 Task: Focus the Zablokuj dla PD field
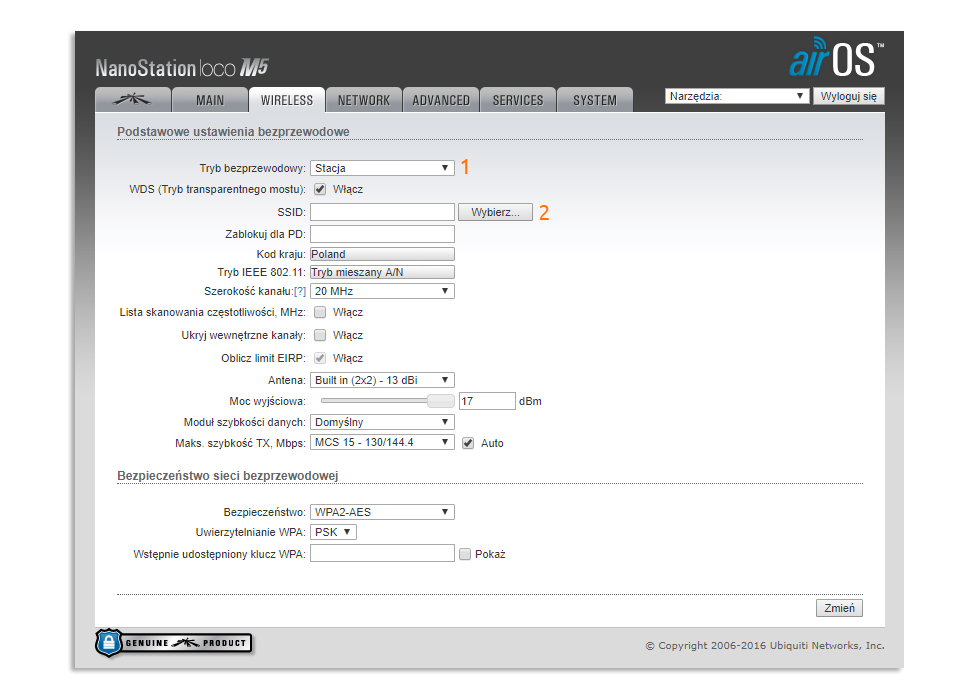tap(382, 234)
